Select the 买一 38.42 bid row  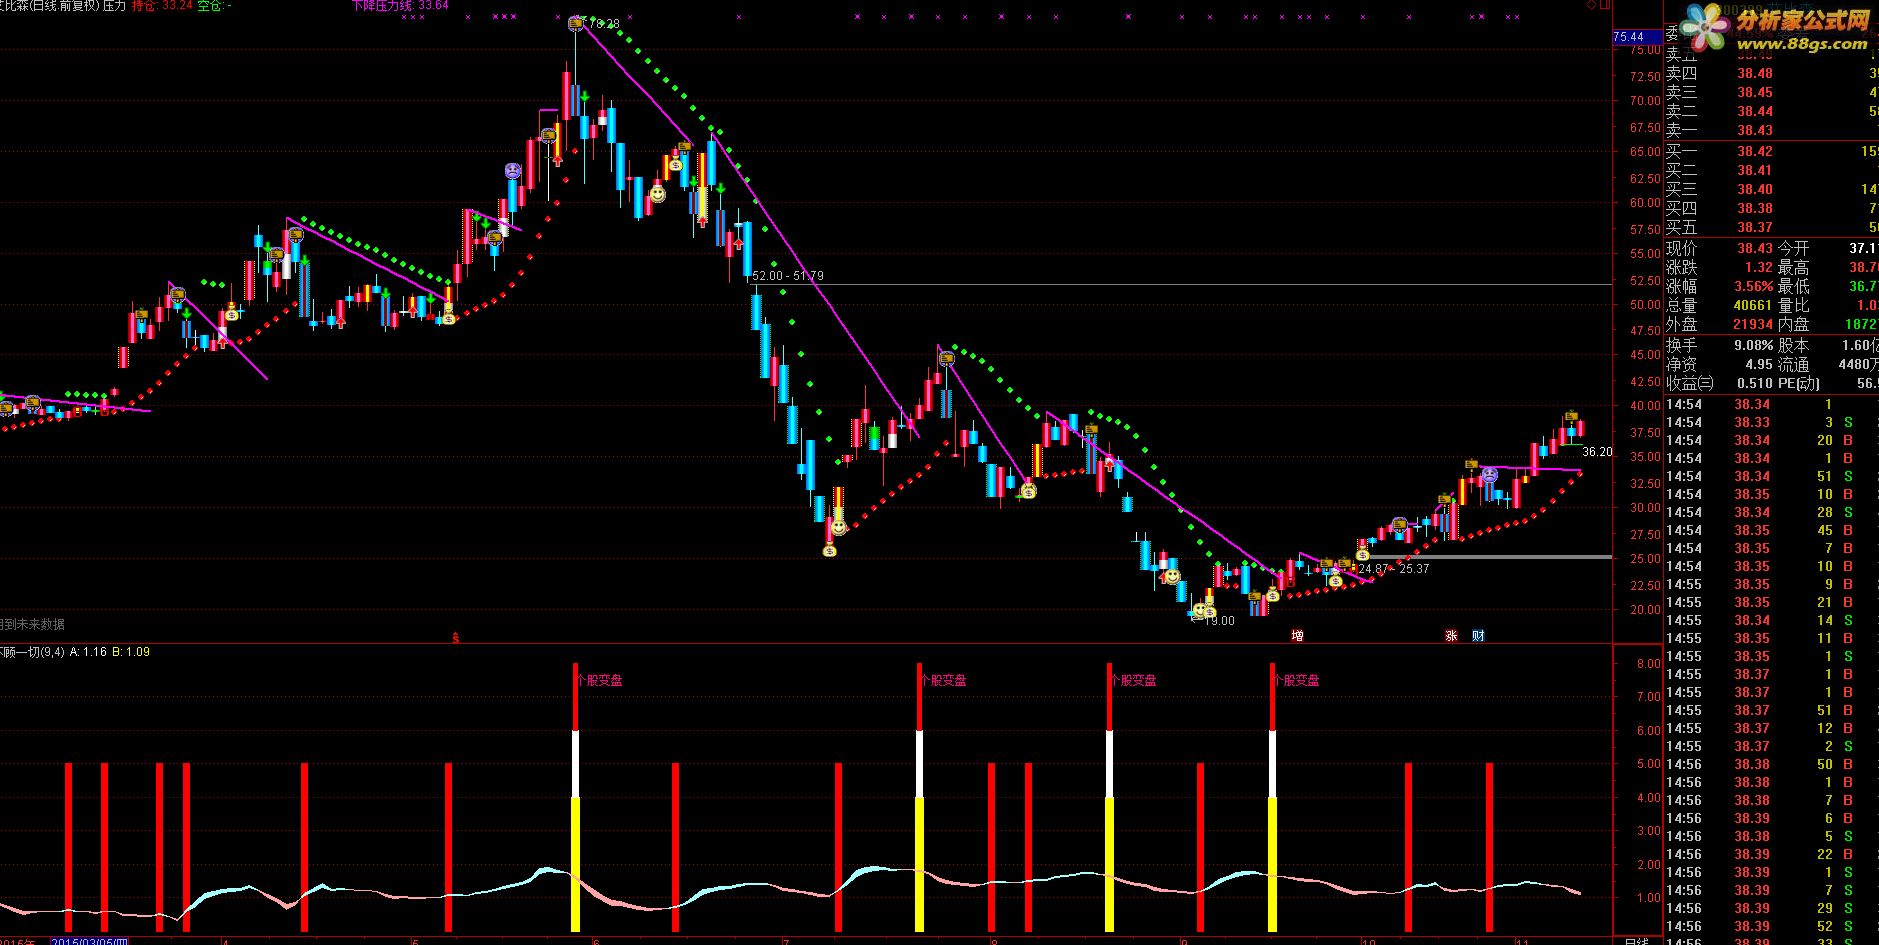tap(1771, 151)
